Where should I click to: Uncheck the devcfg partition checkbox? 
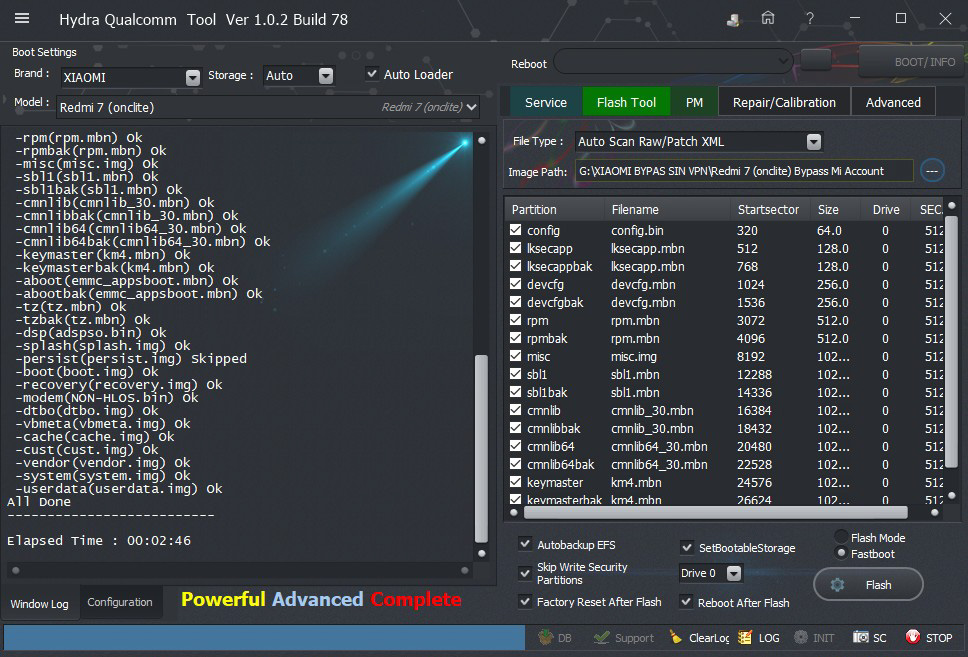pos(515,283)
